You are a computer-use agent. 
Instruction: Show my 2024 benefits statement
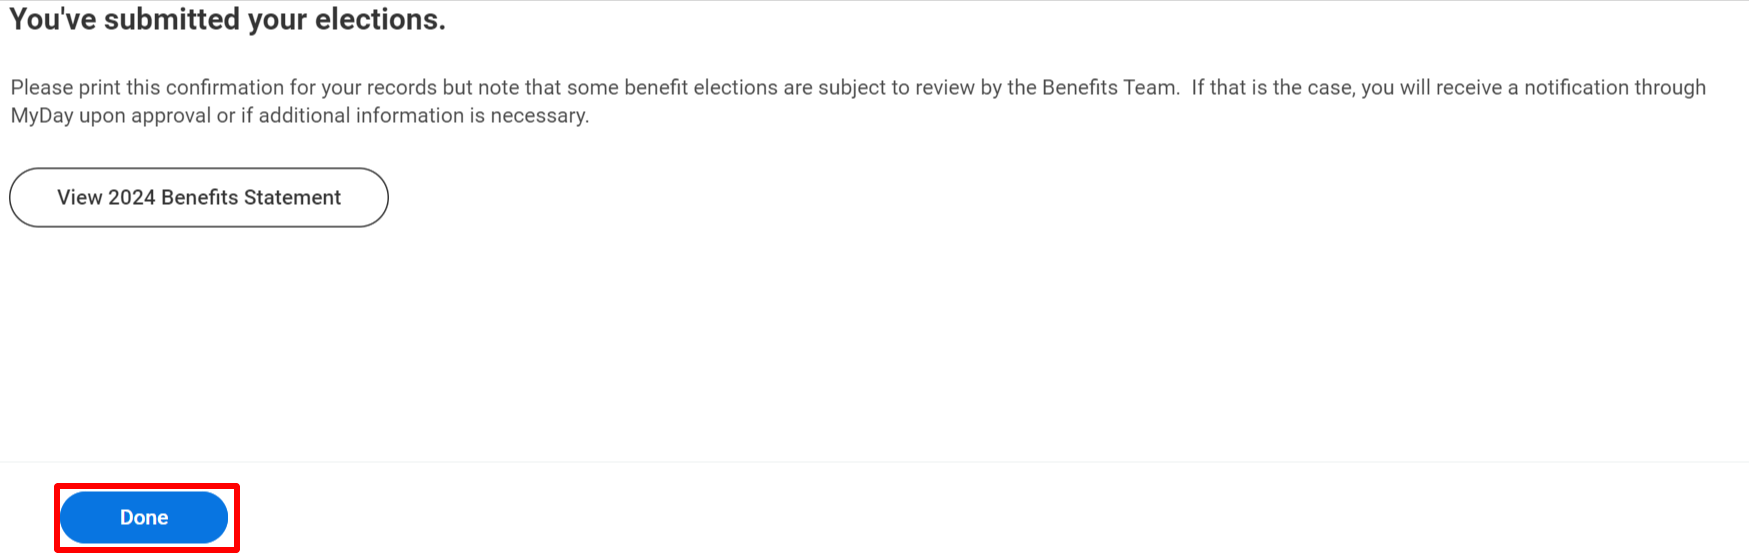199,197
